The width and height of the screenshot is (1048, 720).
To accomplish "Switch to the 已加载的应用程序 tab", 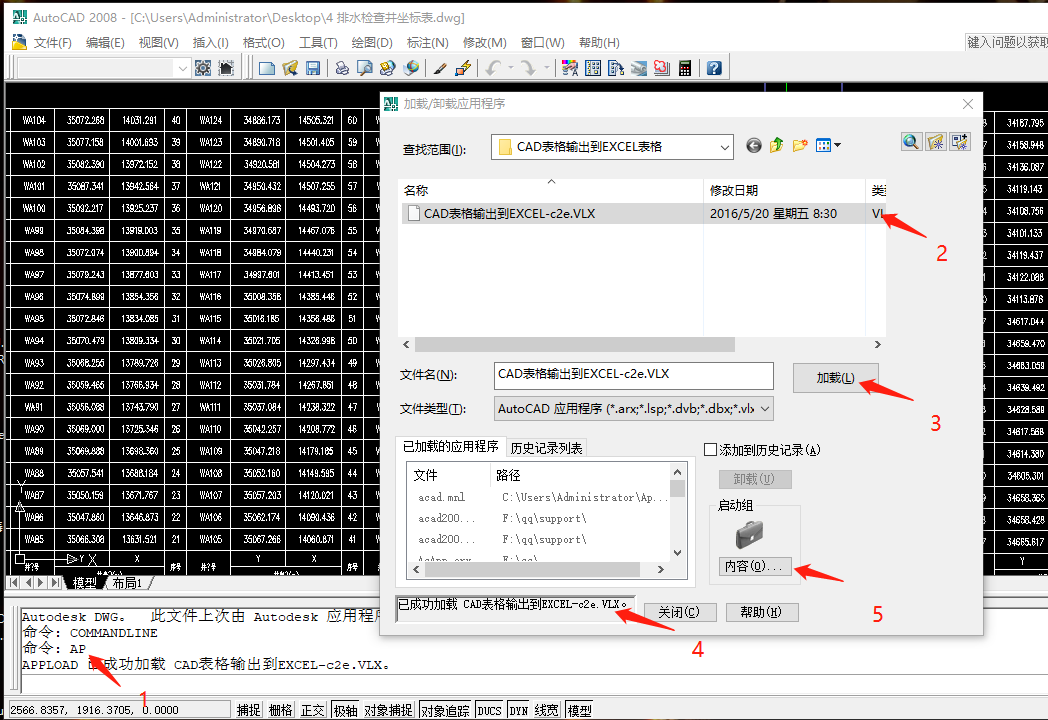I will coord(450,447).
